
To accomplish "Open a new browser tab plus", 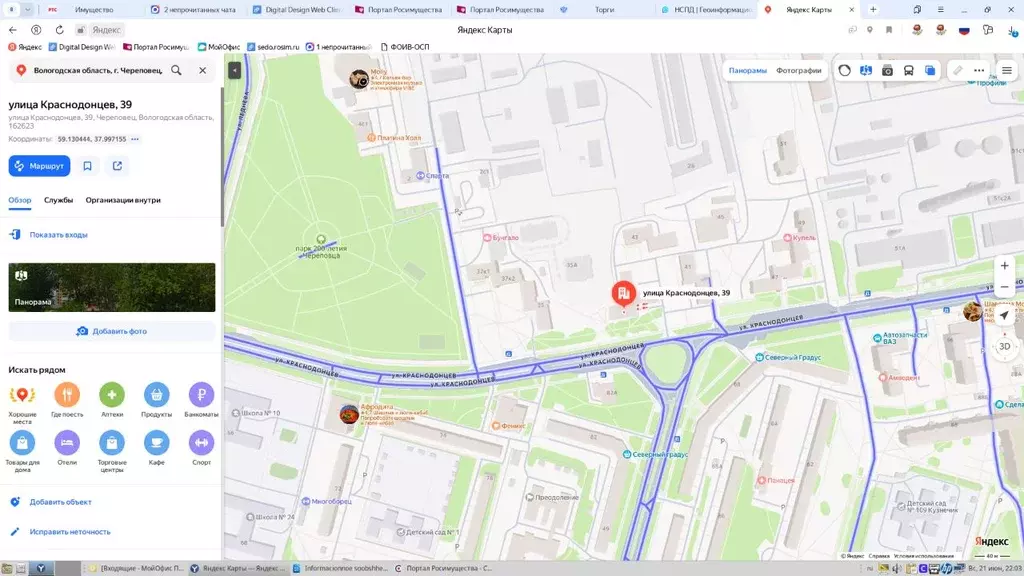I will [x=873, y=10].
